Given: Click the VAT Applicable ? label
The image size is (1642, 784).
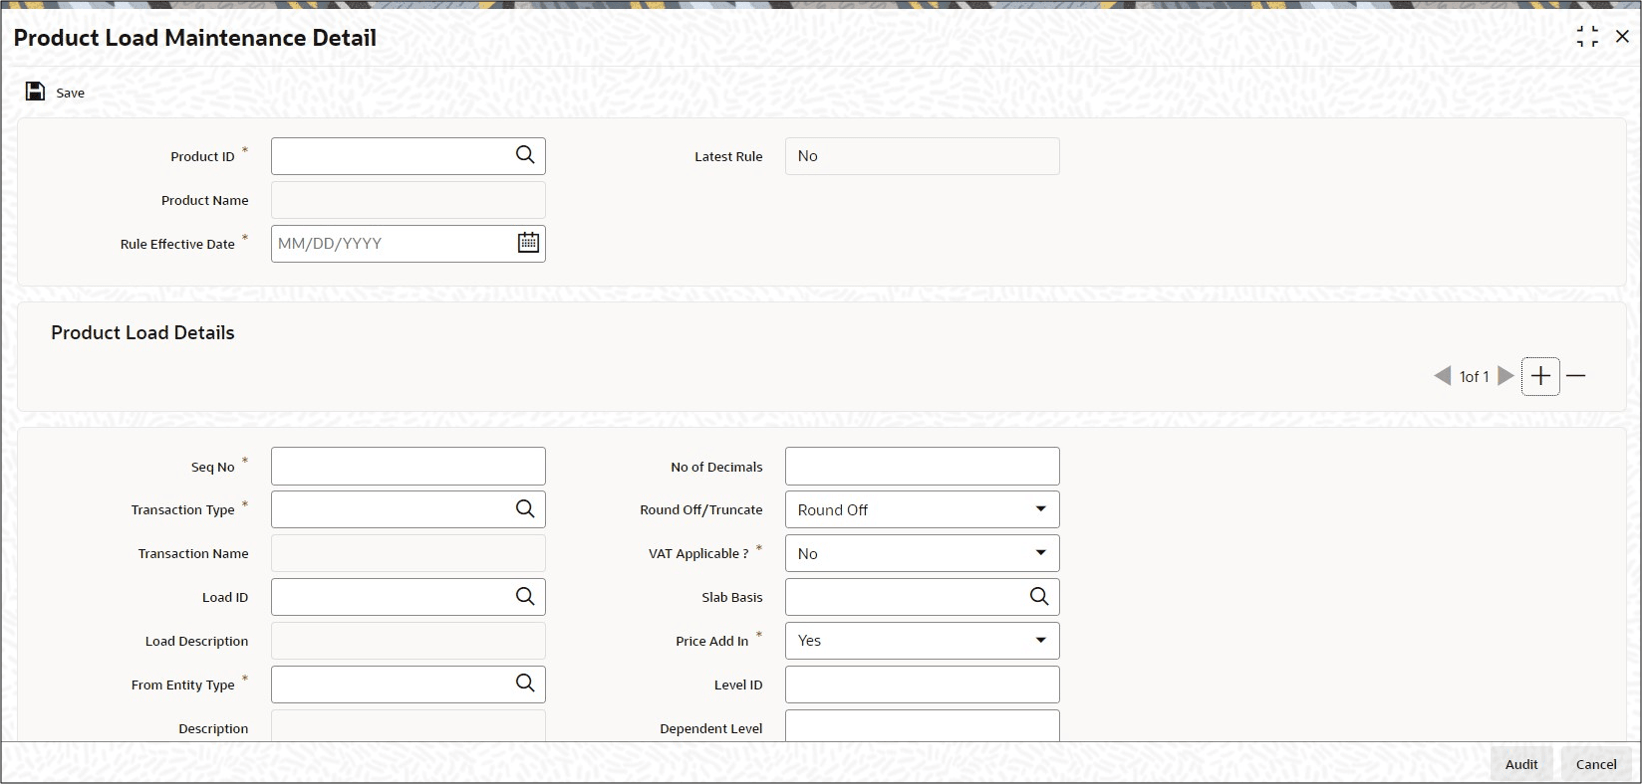Looking at the screenshot, I should [698, 554].
